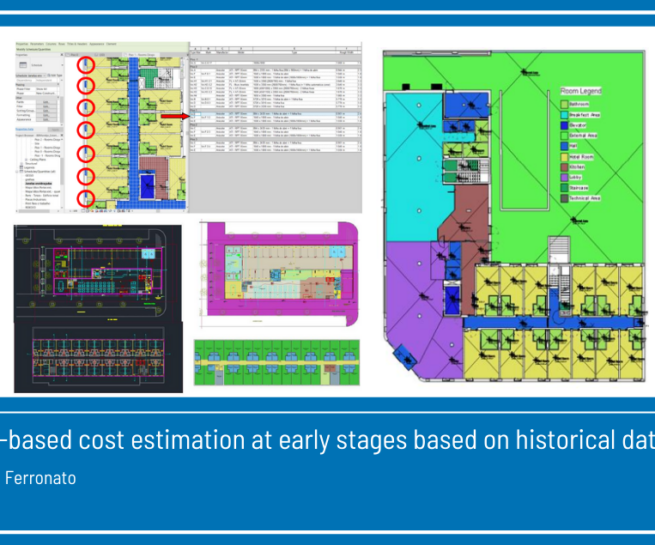Open the green hotel rooms strip image
Screen dimensions: 655x545
point(277,362)
